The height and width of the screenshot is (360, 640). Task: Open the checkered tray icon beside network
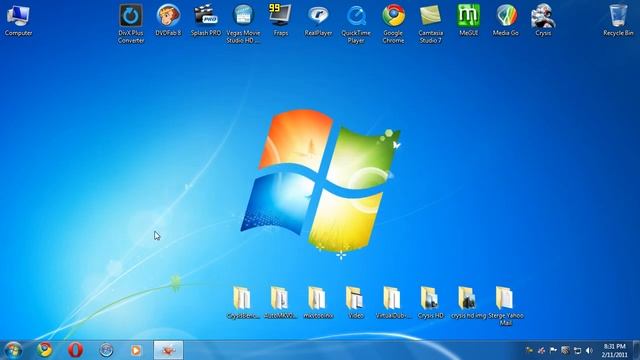565,350
